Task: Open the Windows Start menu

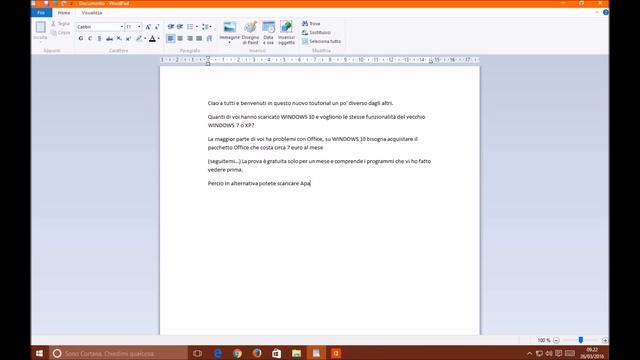Action: point(40,353)
